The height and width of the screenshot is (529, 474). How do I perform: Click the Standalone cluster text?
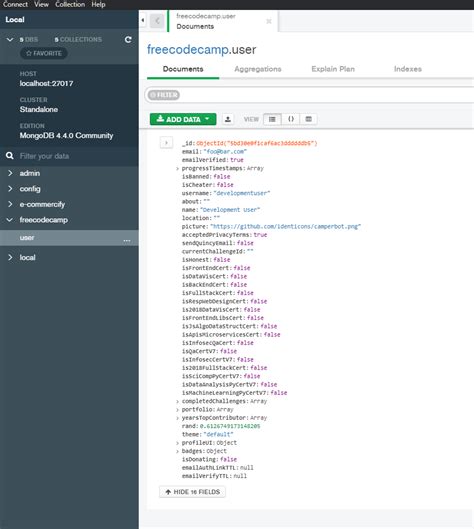(x=39, y=109)
